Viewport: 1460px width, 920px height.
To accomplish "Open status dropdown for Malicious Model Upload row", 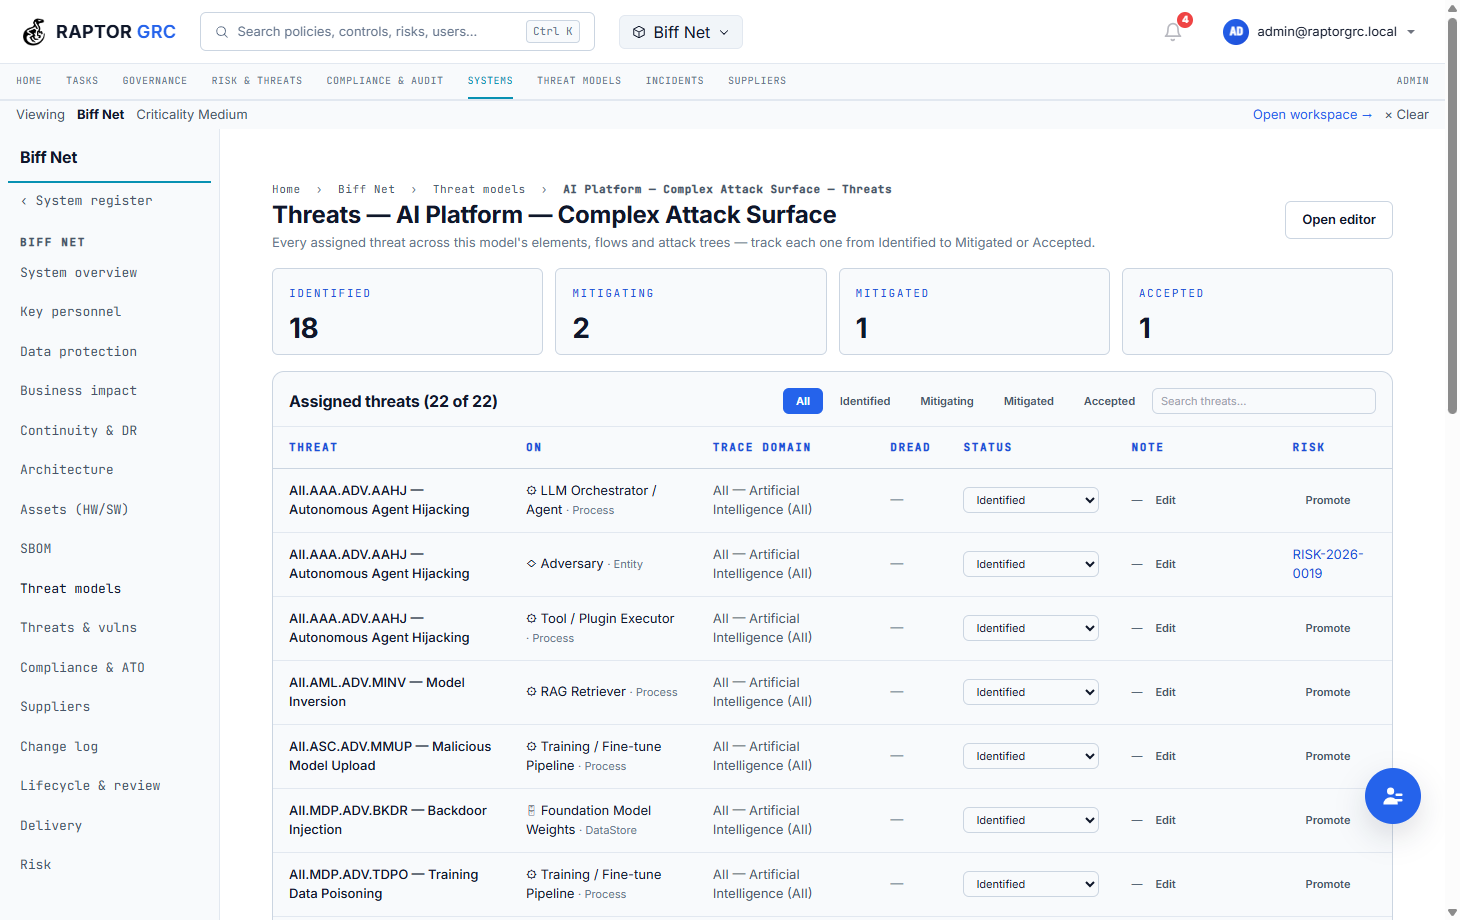I will [1031, 756].
